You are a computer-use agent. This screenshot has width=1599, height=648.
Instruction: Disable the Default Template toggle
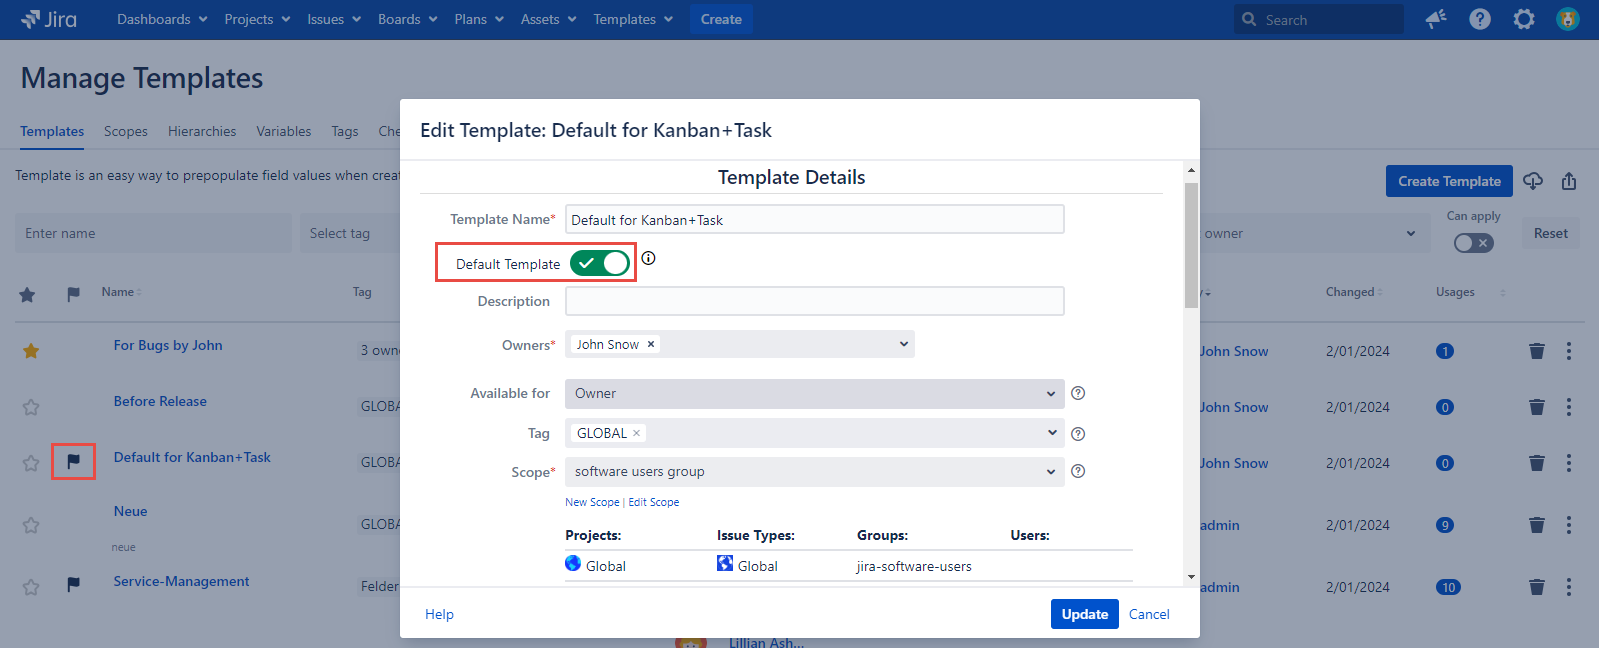pyautogui.click(x=600, y=263)
